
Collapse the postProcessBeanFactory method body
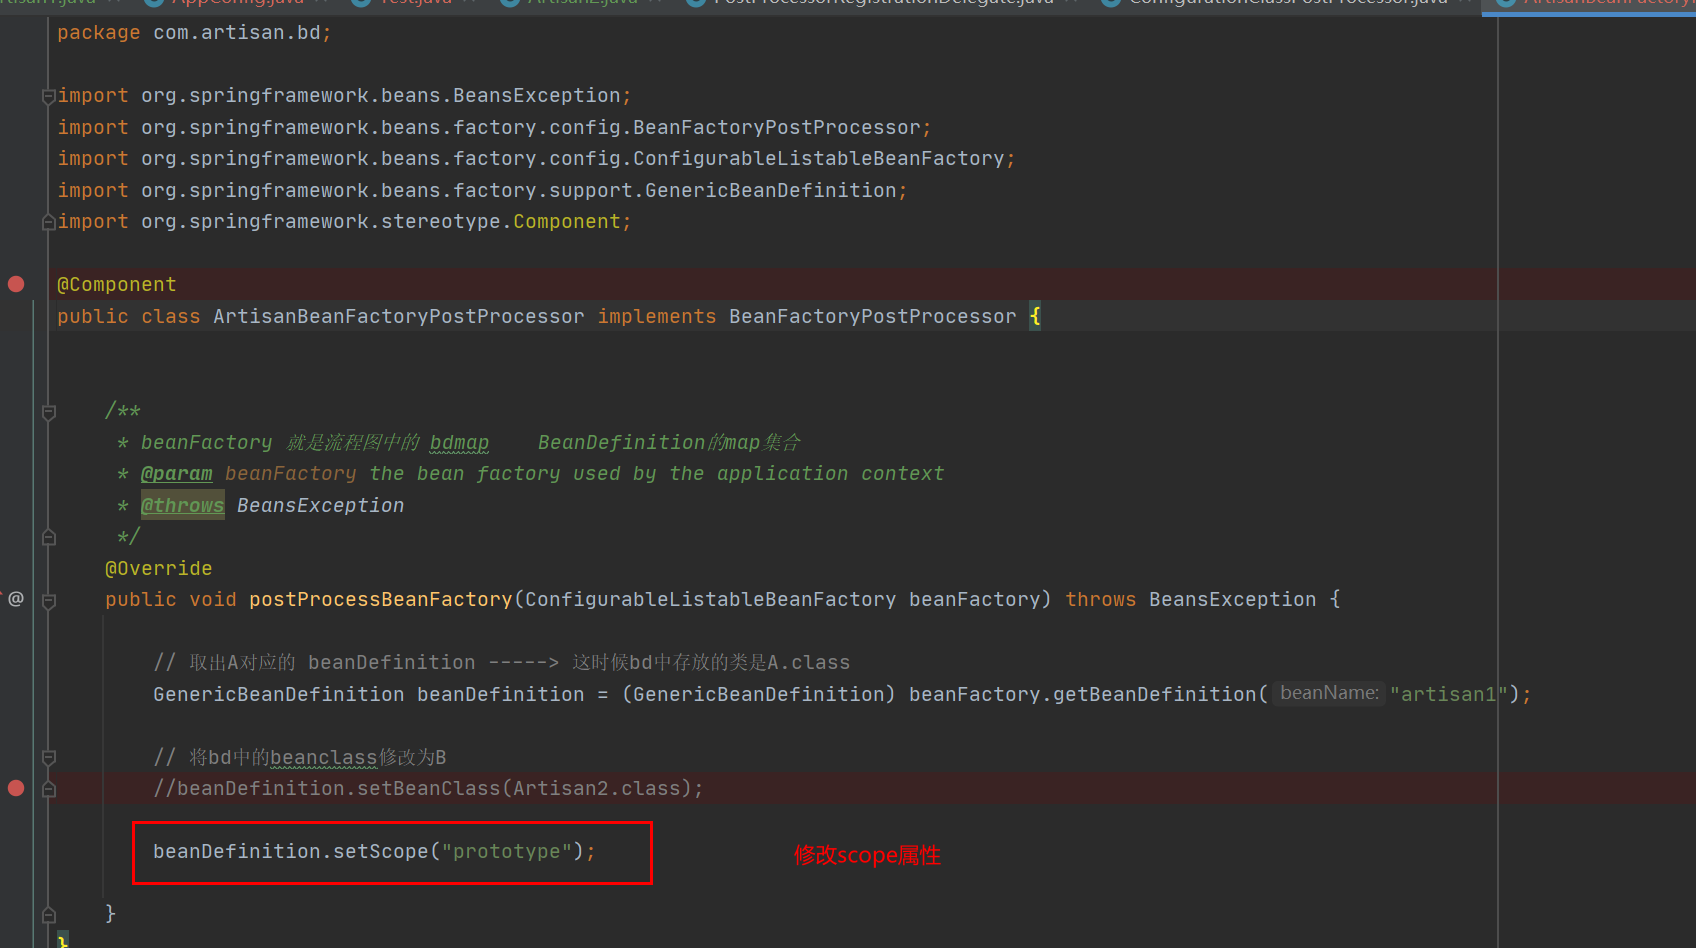(x=48, y=600)
